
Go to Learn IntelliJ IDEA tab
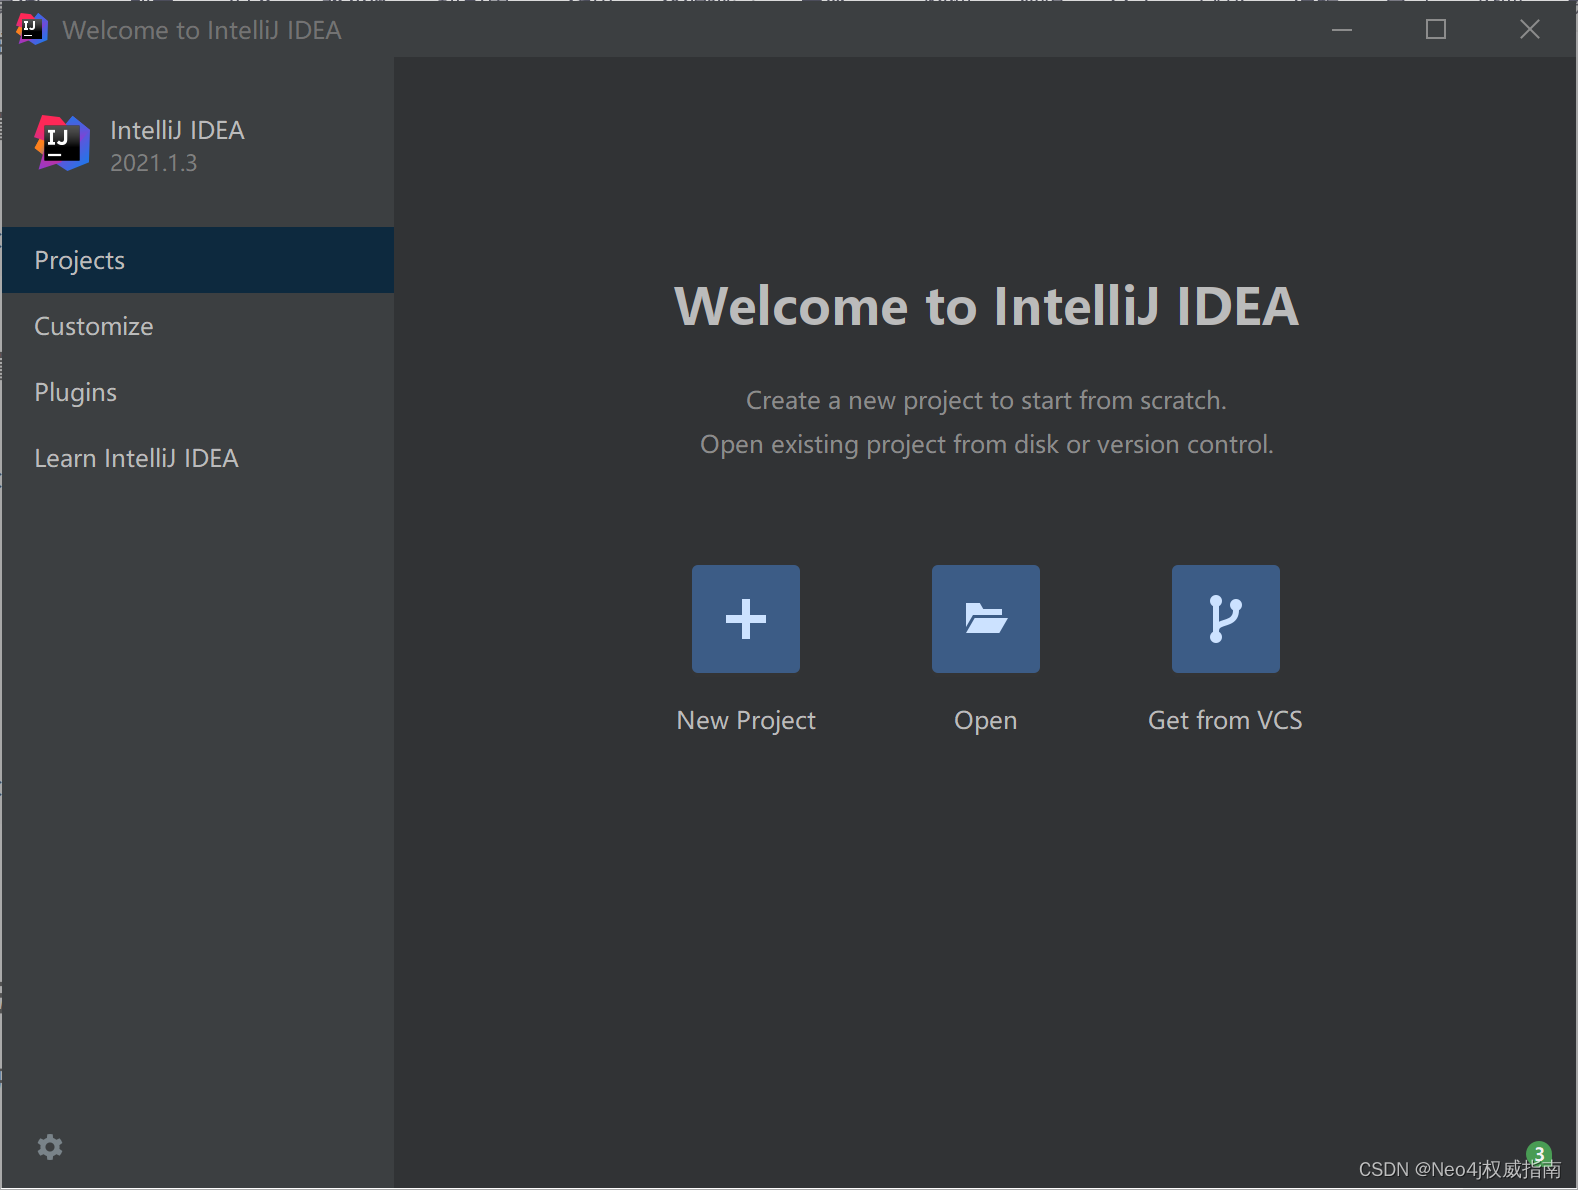coord(198,458)
